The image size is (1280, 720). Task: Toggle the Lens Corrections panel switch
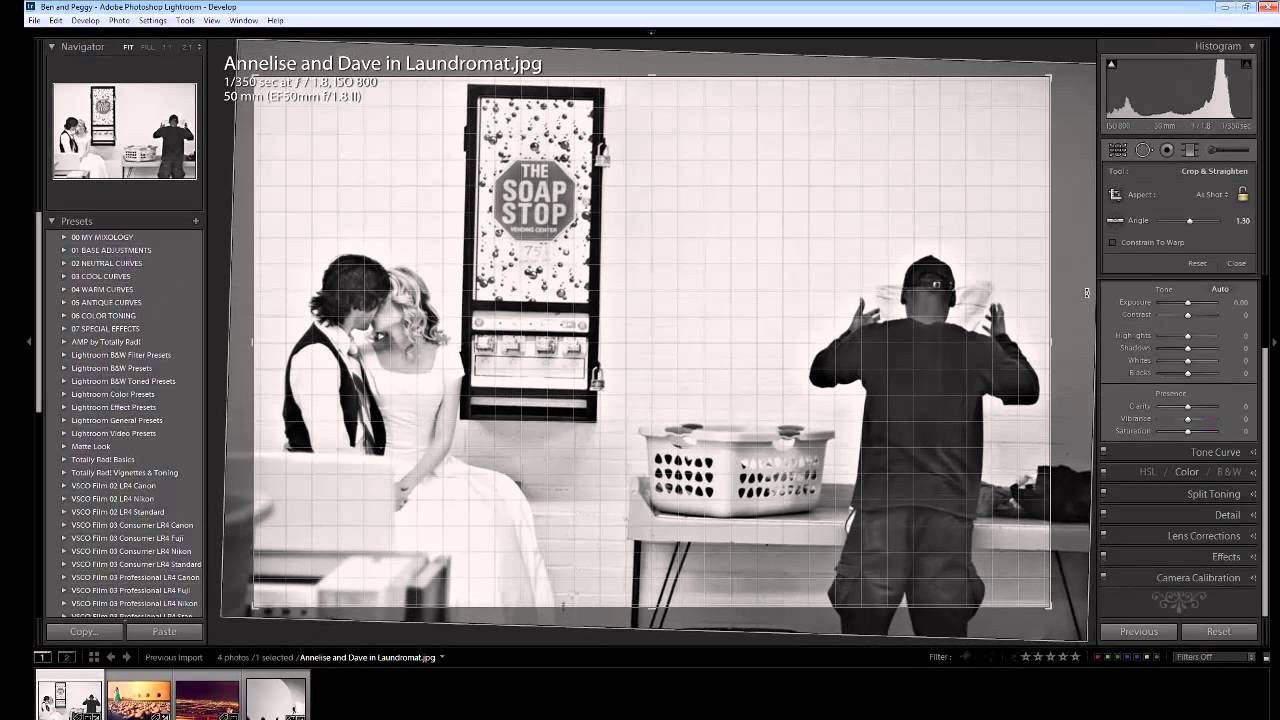[x=1104, y=536]
